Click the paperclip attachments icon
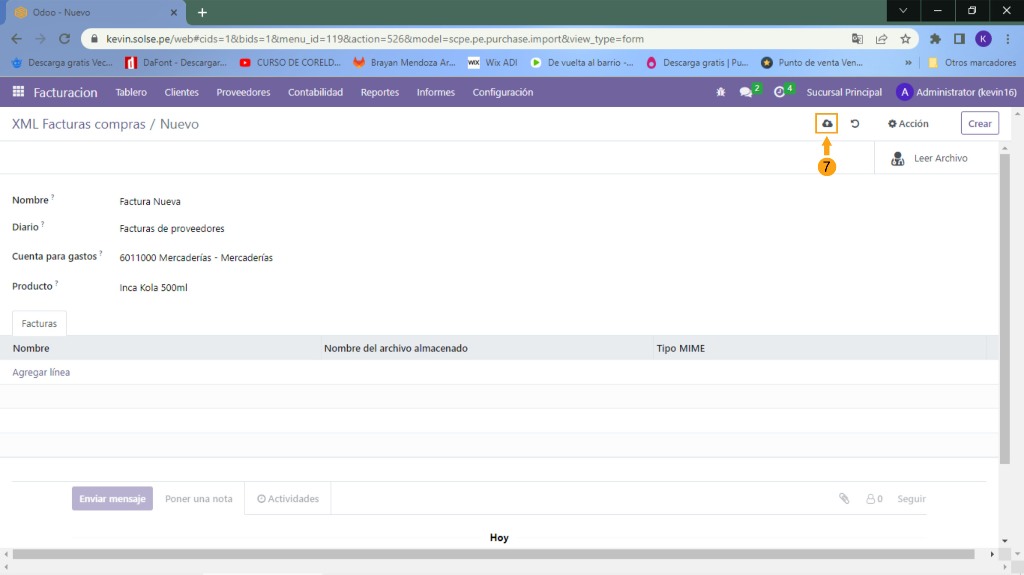Screen dimensions: 1024x575 843,498
